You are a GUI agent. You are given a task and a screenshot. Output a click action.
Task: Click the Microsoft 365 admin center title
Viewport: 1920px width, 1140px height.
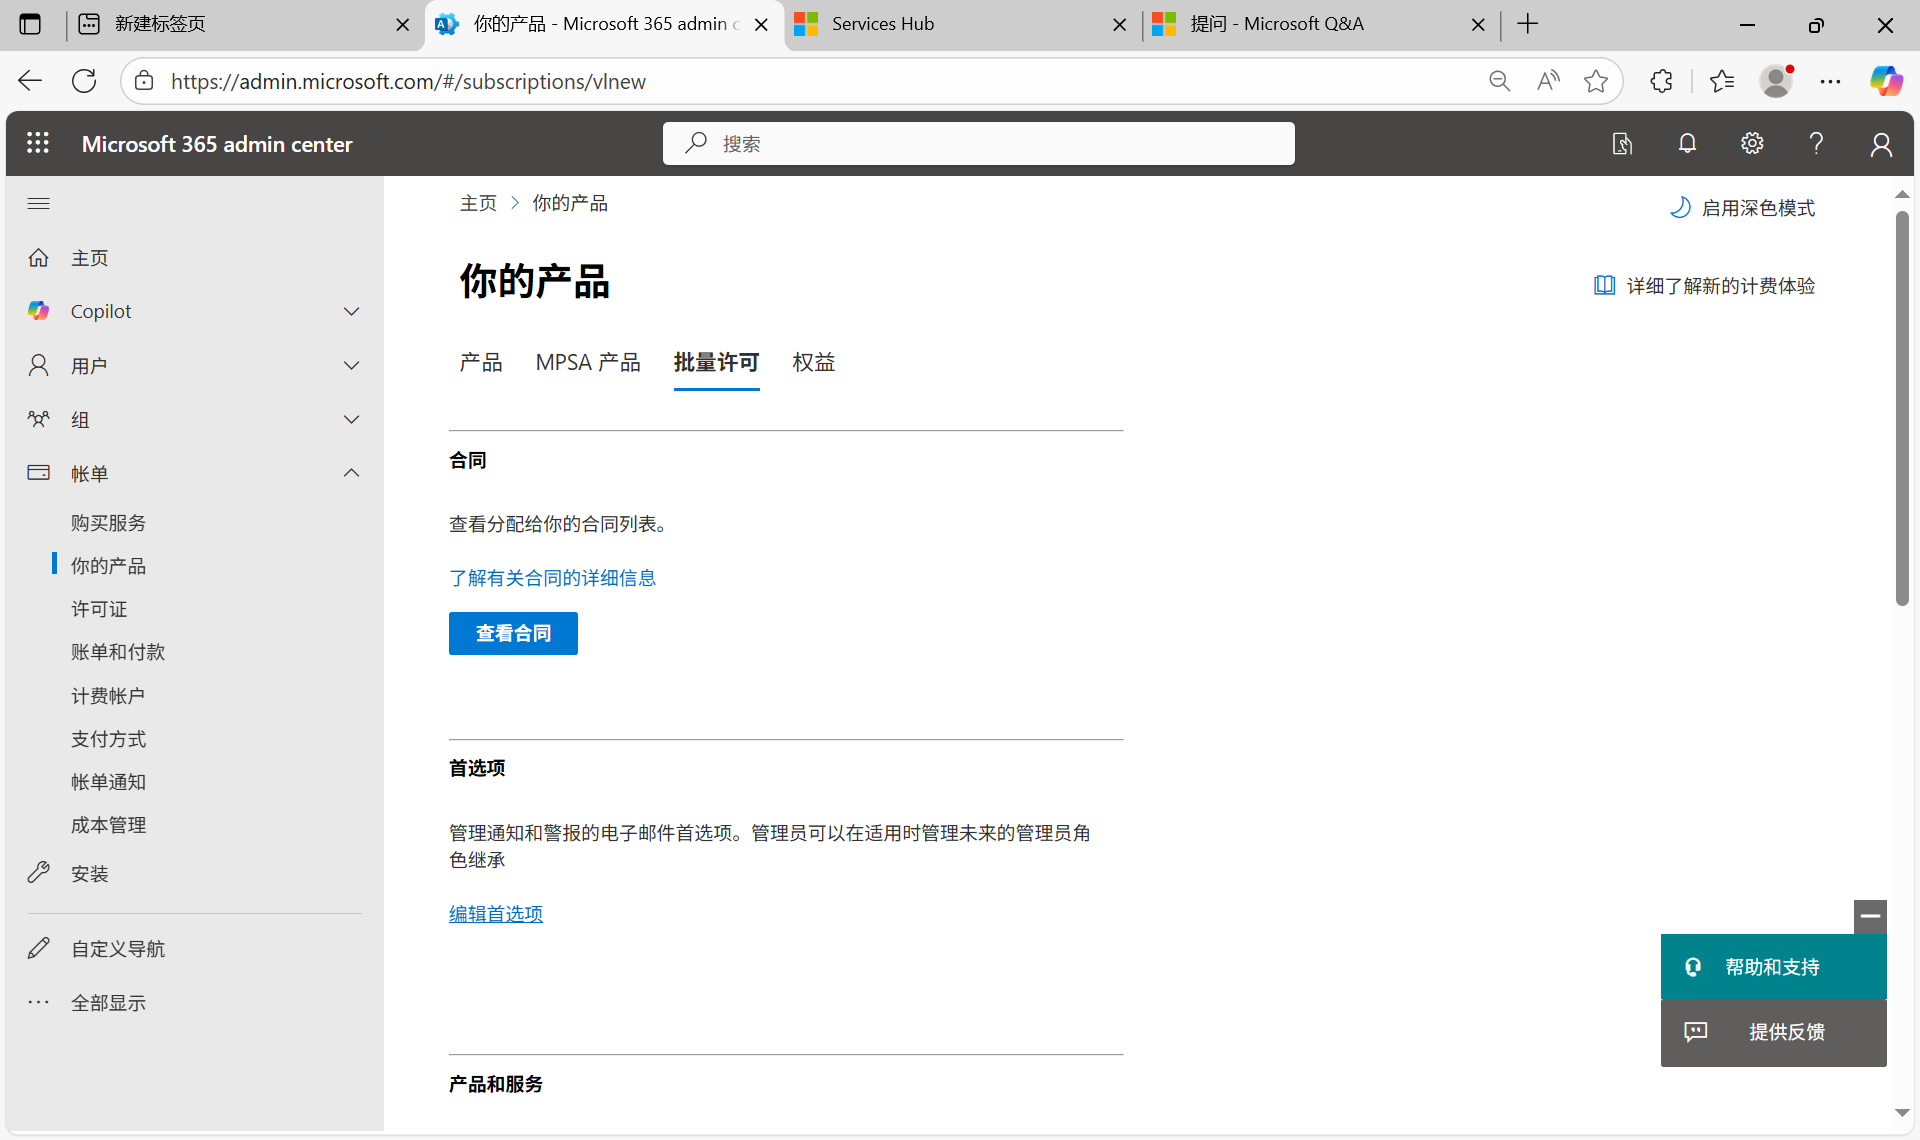pyautogui.click(x=217, y=144)
